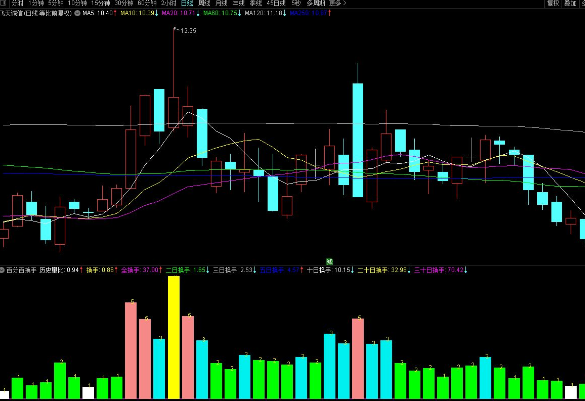Click the tallest yellow turnover bar
This screenshot has height=401, width=585.
(174, 338)
